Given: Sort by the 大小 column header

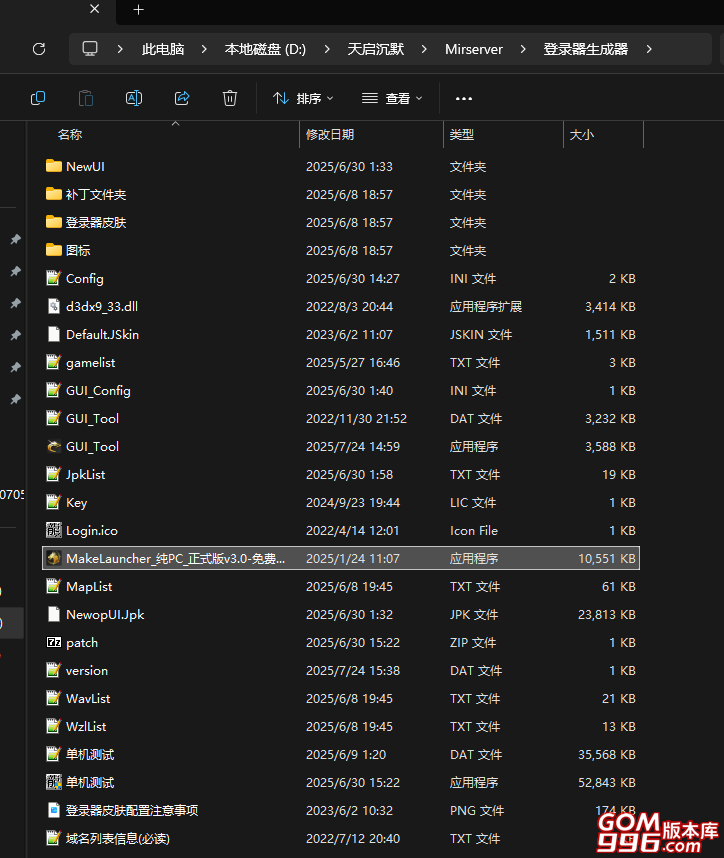Looking at the screenshot, I should (x=581, y=134).
